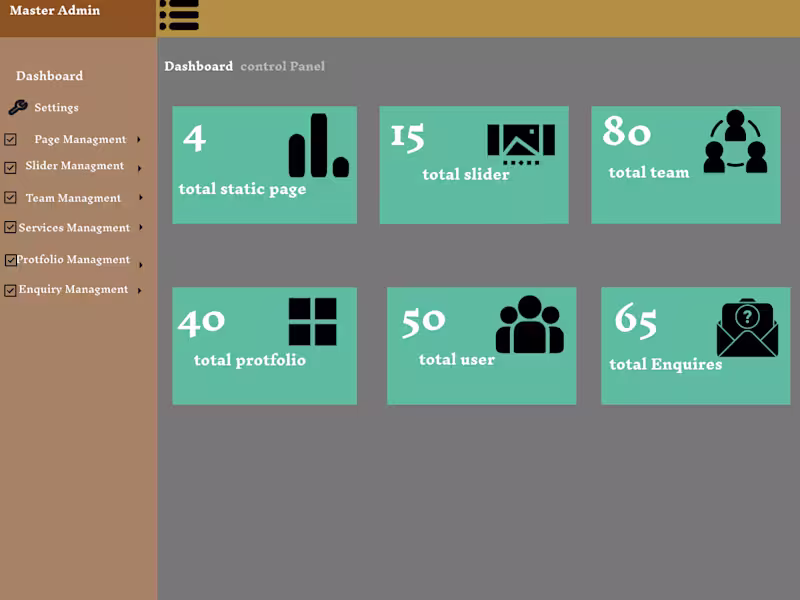Open Settings in the sidebar
This screenshot has width=800, height=600.
tap(56, 108)
